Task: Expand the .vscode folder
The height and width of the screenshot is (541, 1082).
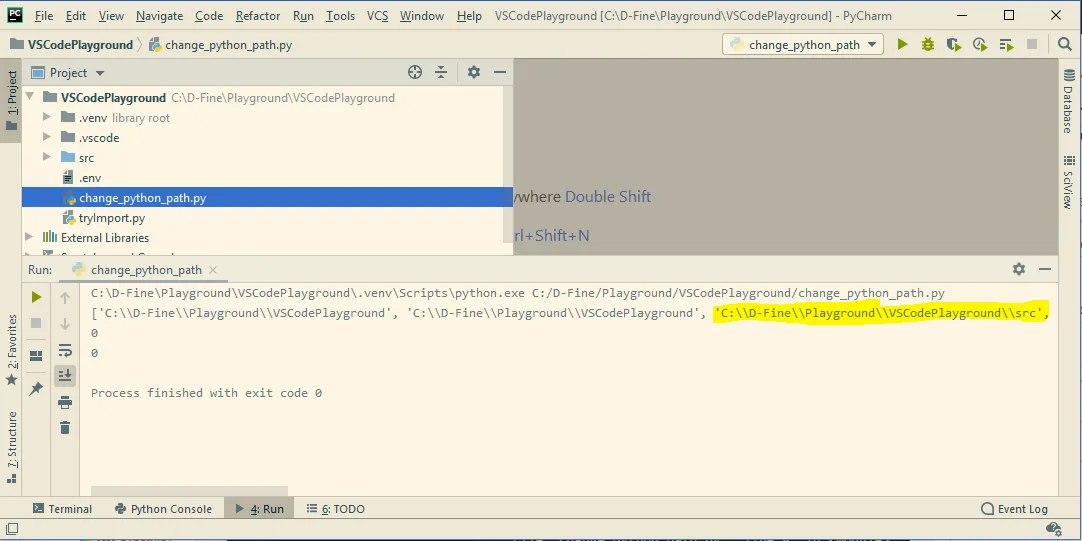Action: point(47,137)
